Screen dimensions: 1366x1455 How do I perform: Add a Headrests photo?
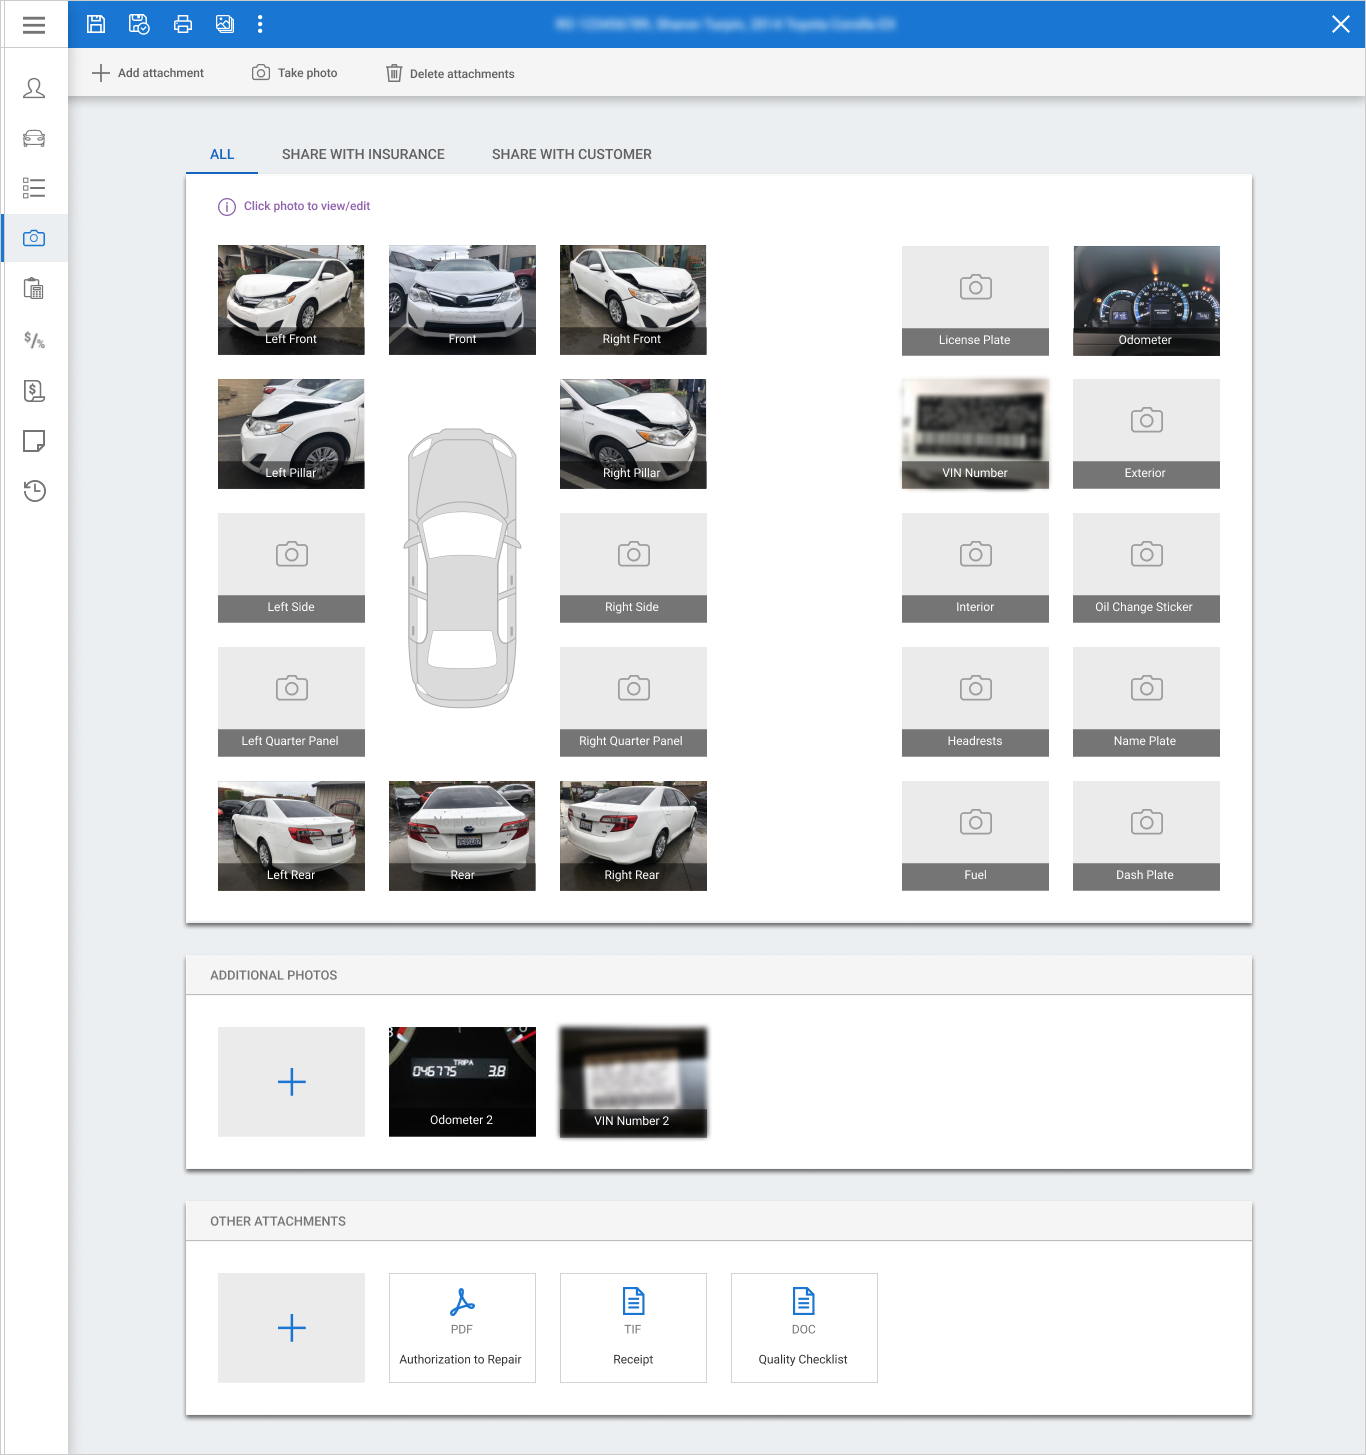975,702
